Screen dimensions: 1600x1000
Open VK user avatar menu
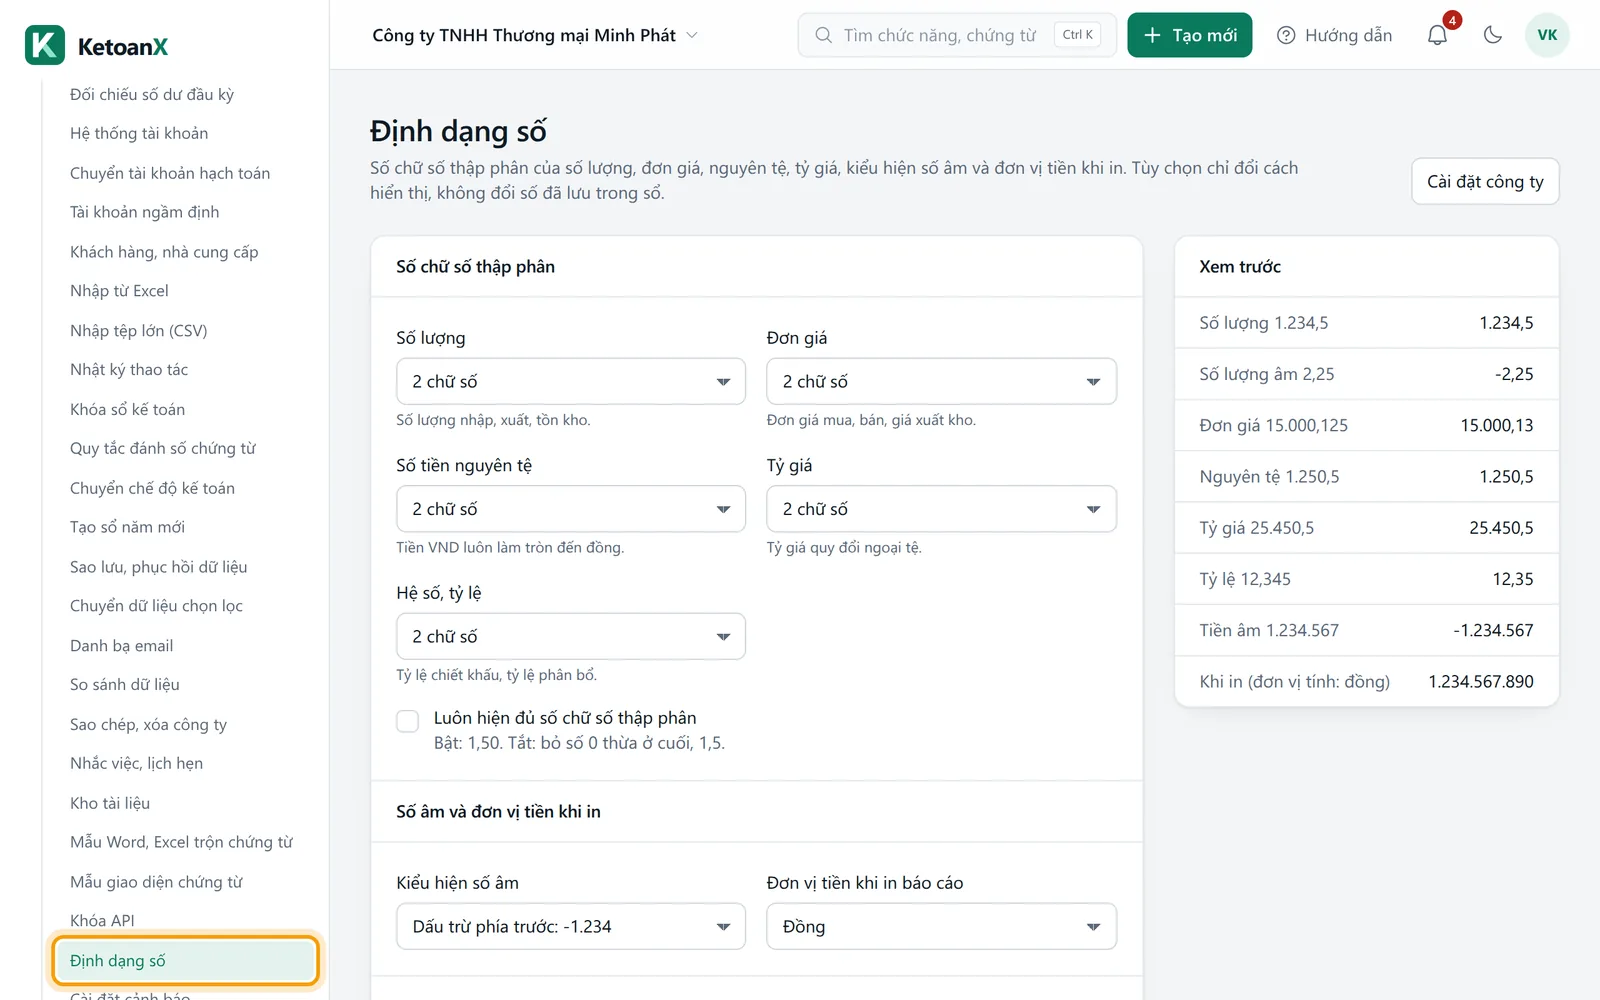tap(1547, 35)
